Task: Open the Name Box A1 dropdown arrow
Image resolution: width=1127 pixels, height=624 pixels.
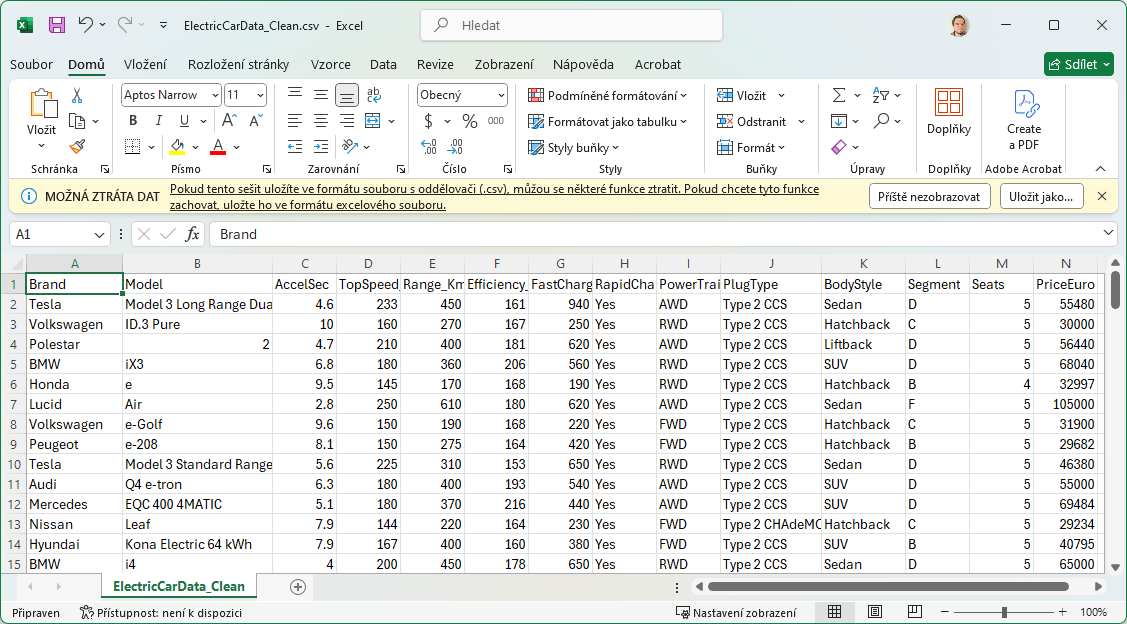Action: click(x=100, y=234)
